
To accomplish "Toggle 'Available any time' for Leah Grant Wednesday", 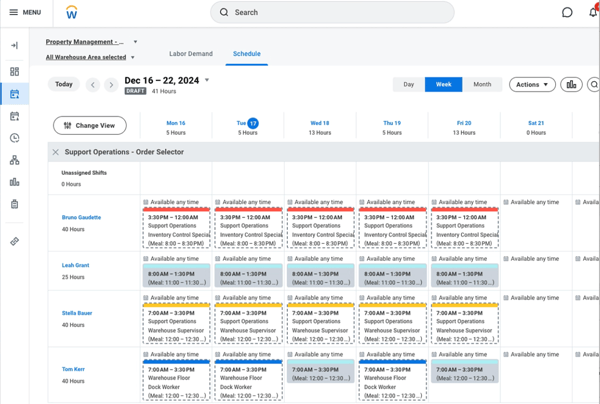I will (290, 259).
